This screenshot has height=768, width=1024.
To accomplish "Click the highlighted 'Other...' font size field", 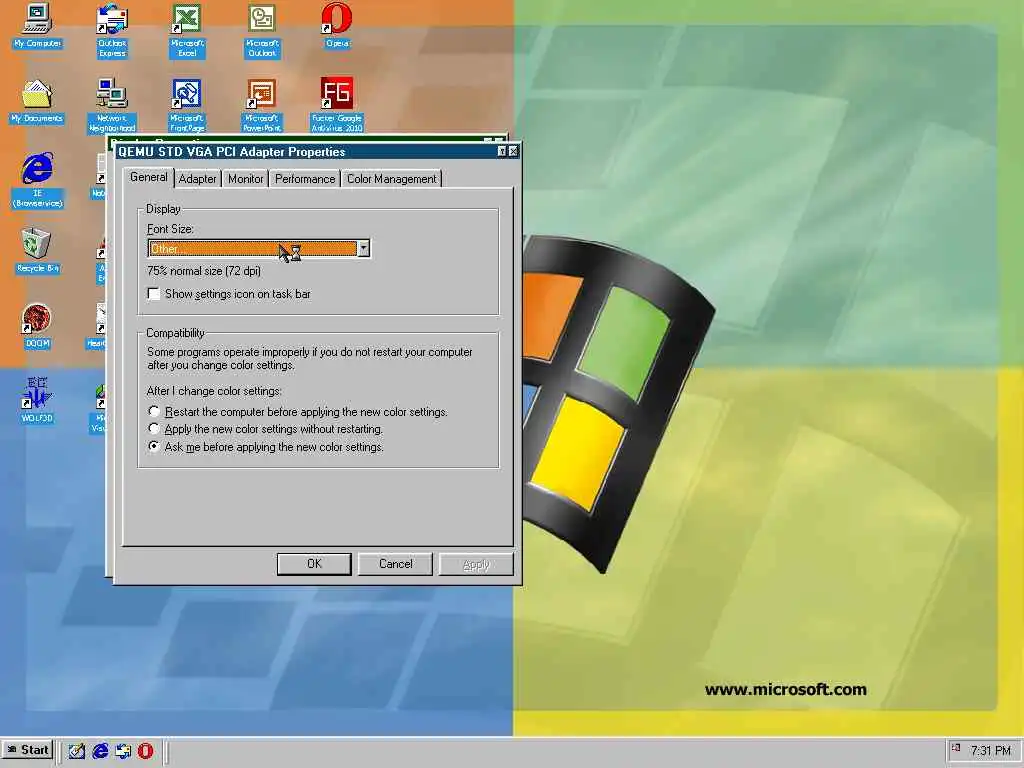I will click(253, 248).
